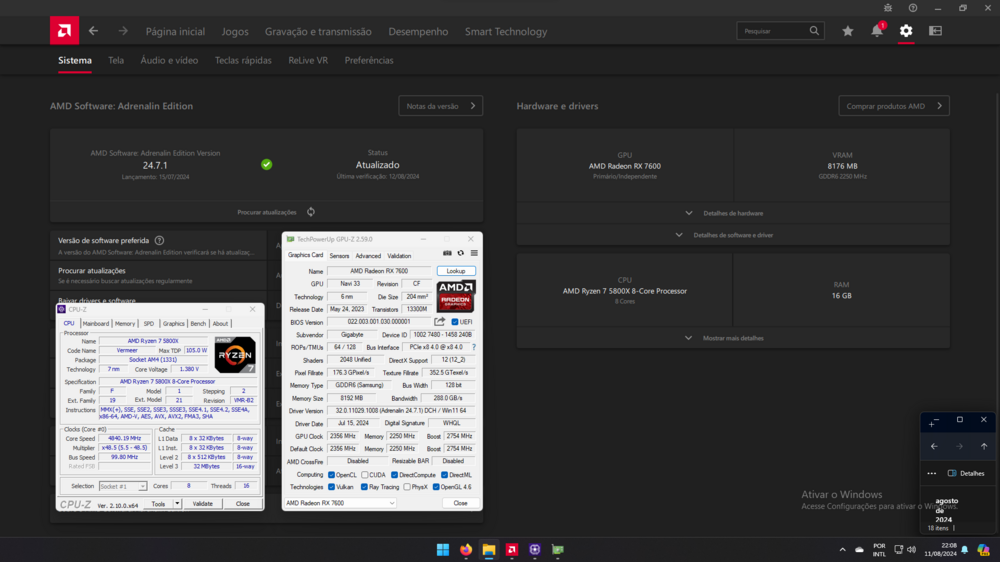Open Firefox from the taskbar
The image size is (1000, 562).
coord(466,550)
